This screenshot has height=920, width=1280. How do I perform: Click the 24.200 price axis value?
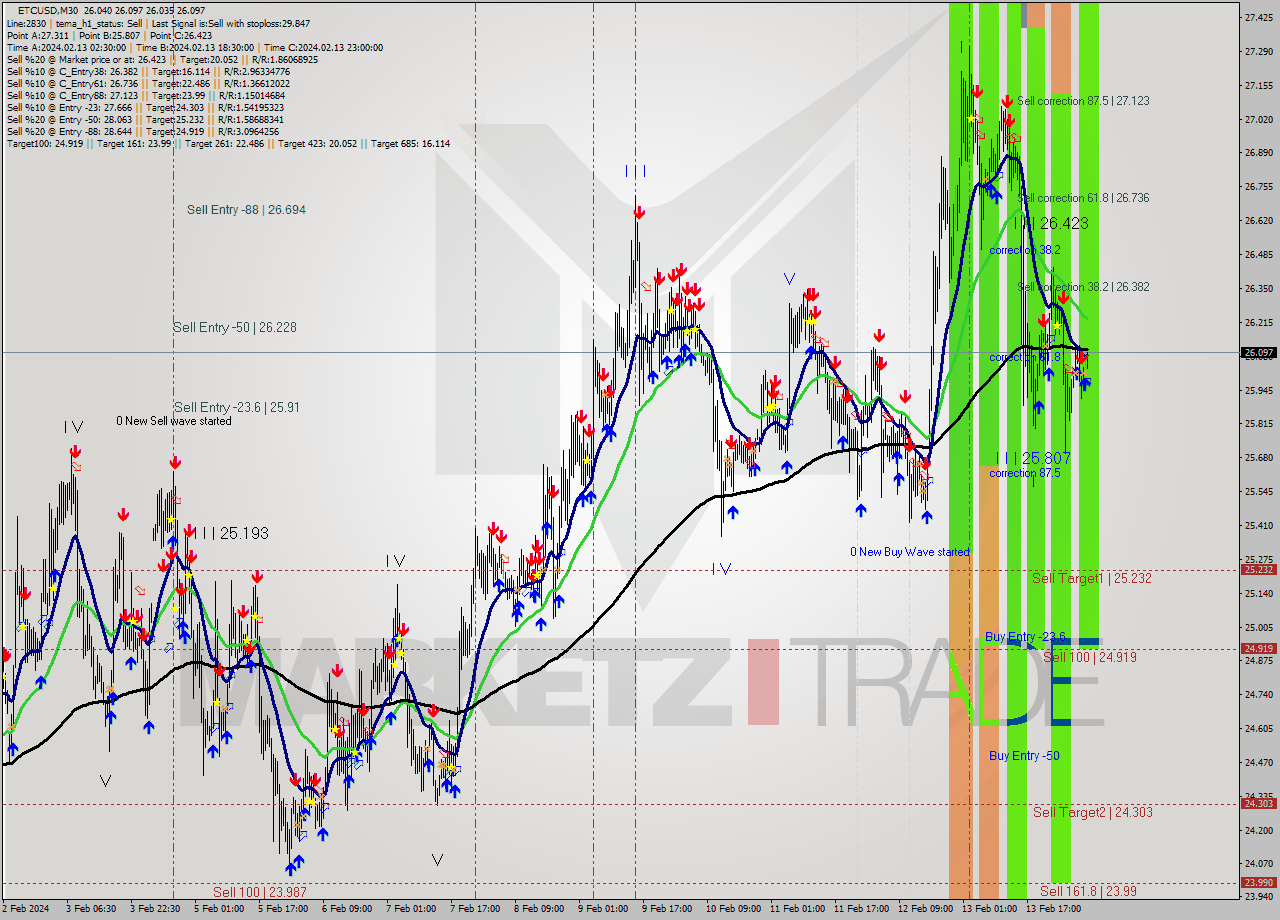[x=1258, y=830]
